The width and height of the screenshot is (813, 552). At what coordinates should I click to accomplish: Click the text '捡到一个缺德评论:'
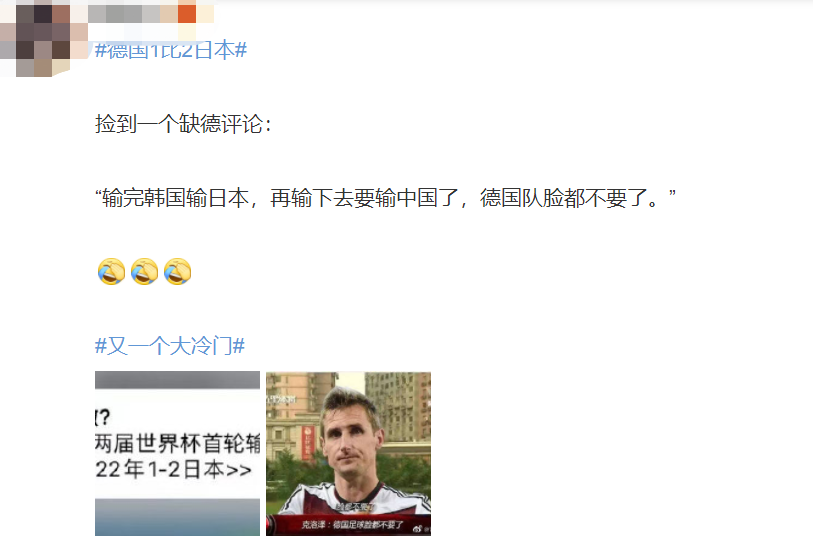pos(184,124)
